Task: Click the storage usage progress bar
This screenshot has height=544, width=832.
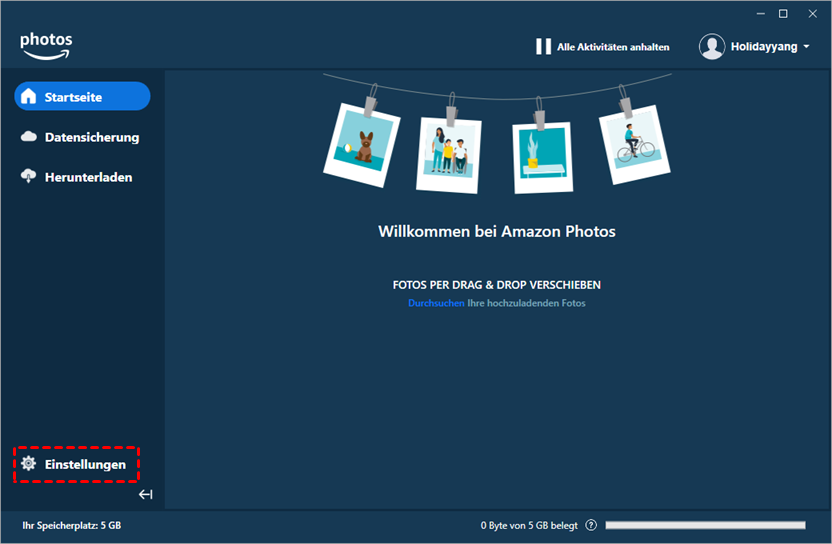Action: coord(705,525)
